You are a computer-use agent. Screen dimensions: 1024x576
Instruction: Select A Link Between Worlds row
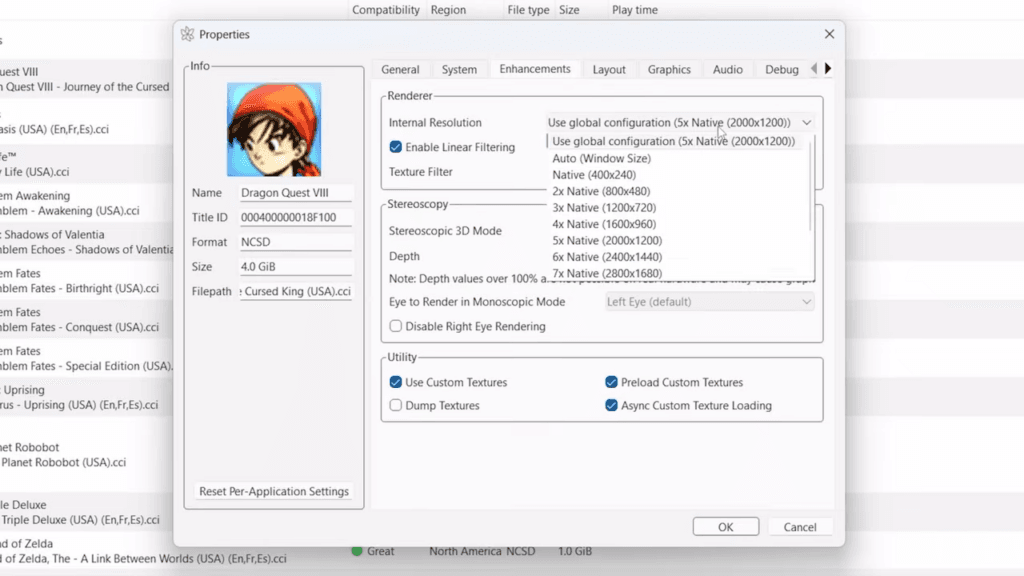143,558
